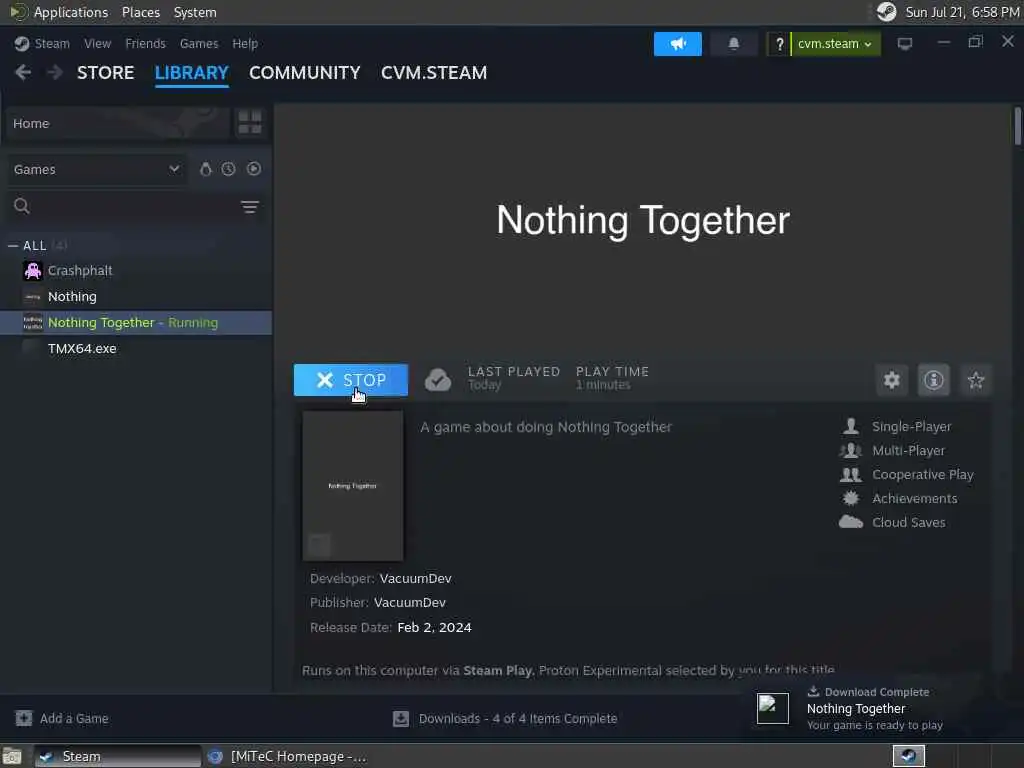Open the View menu
The image size is (1024, 768).
pos(97,44)
